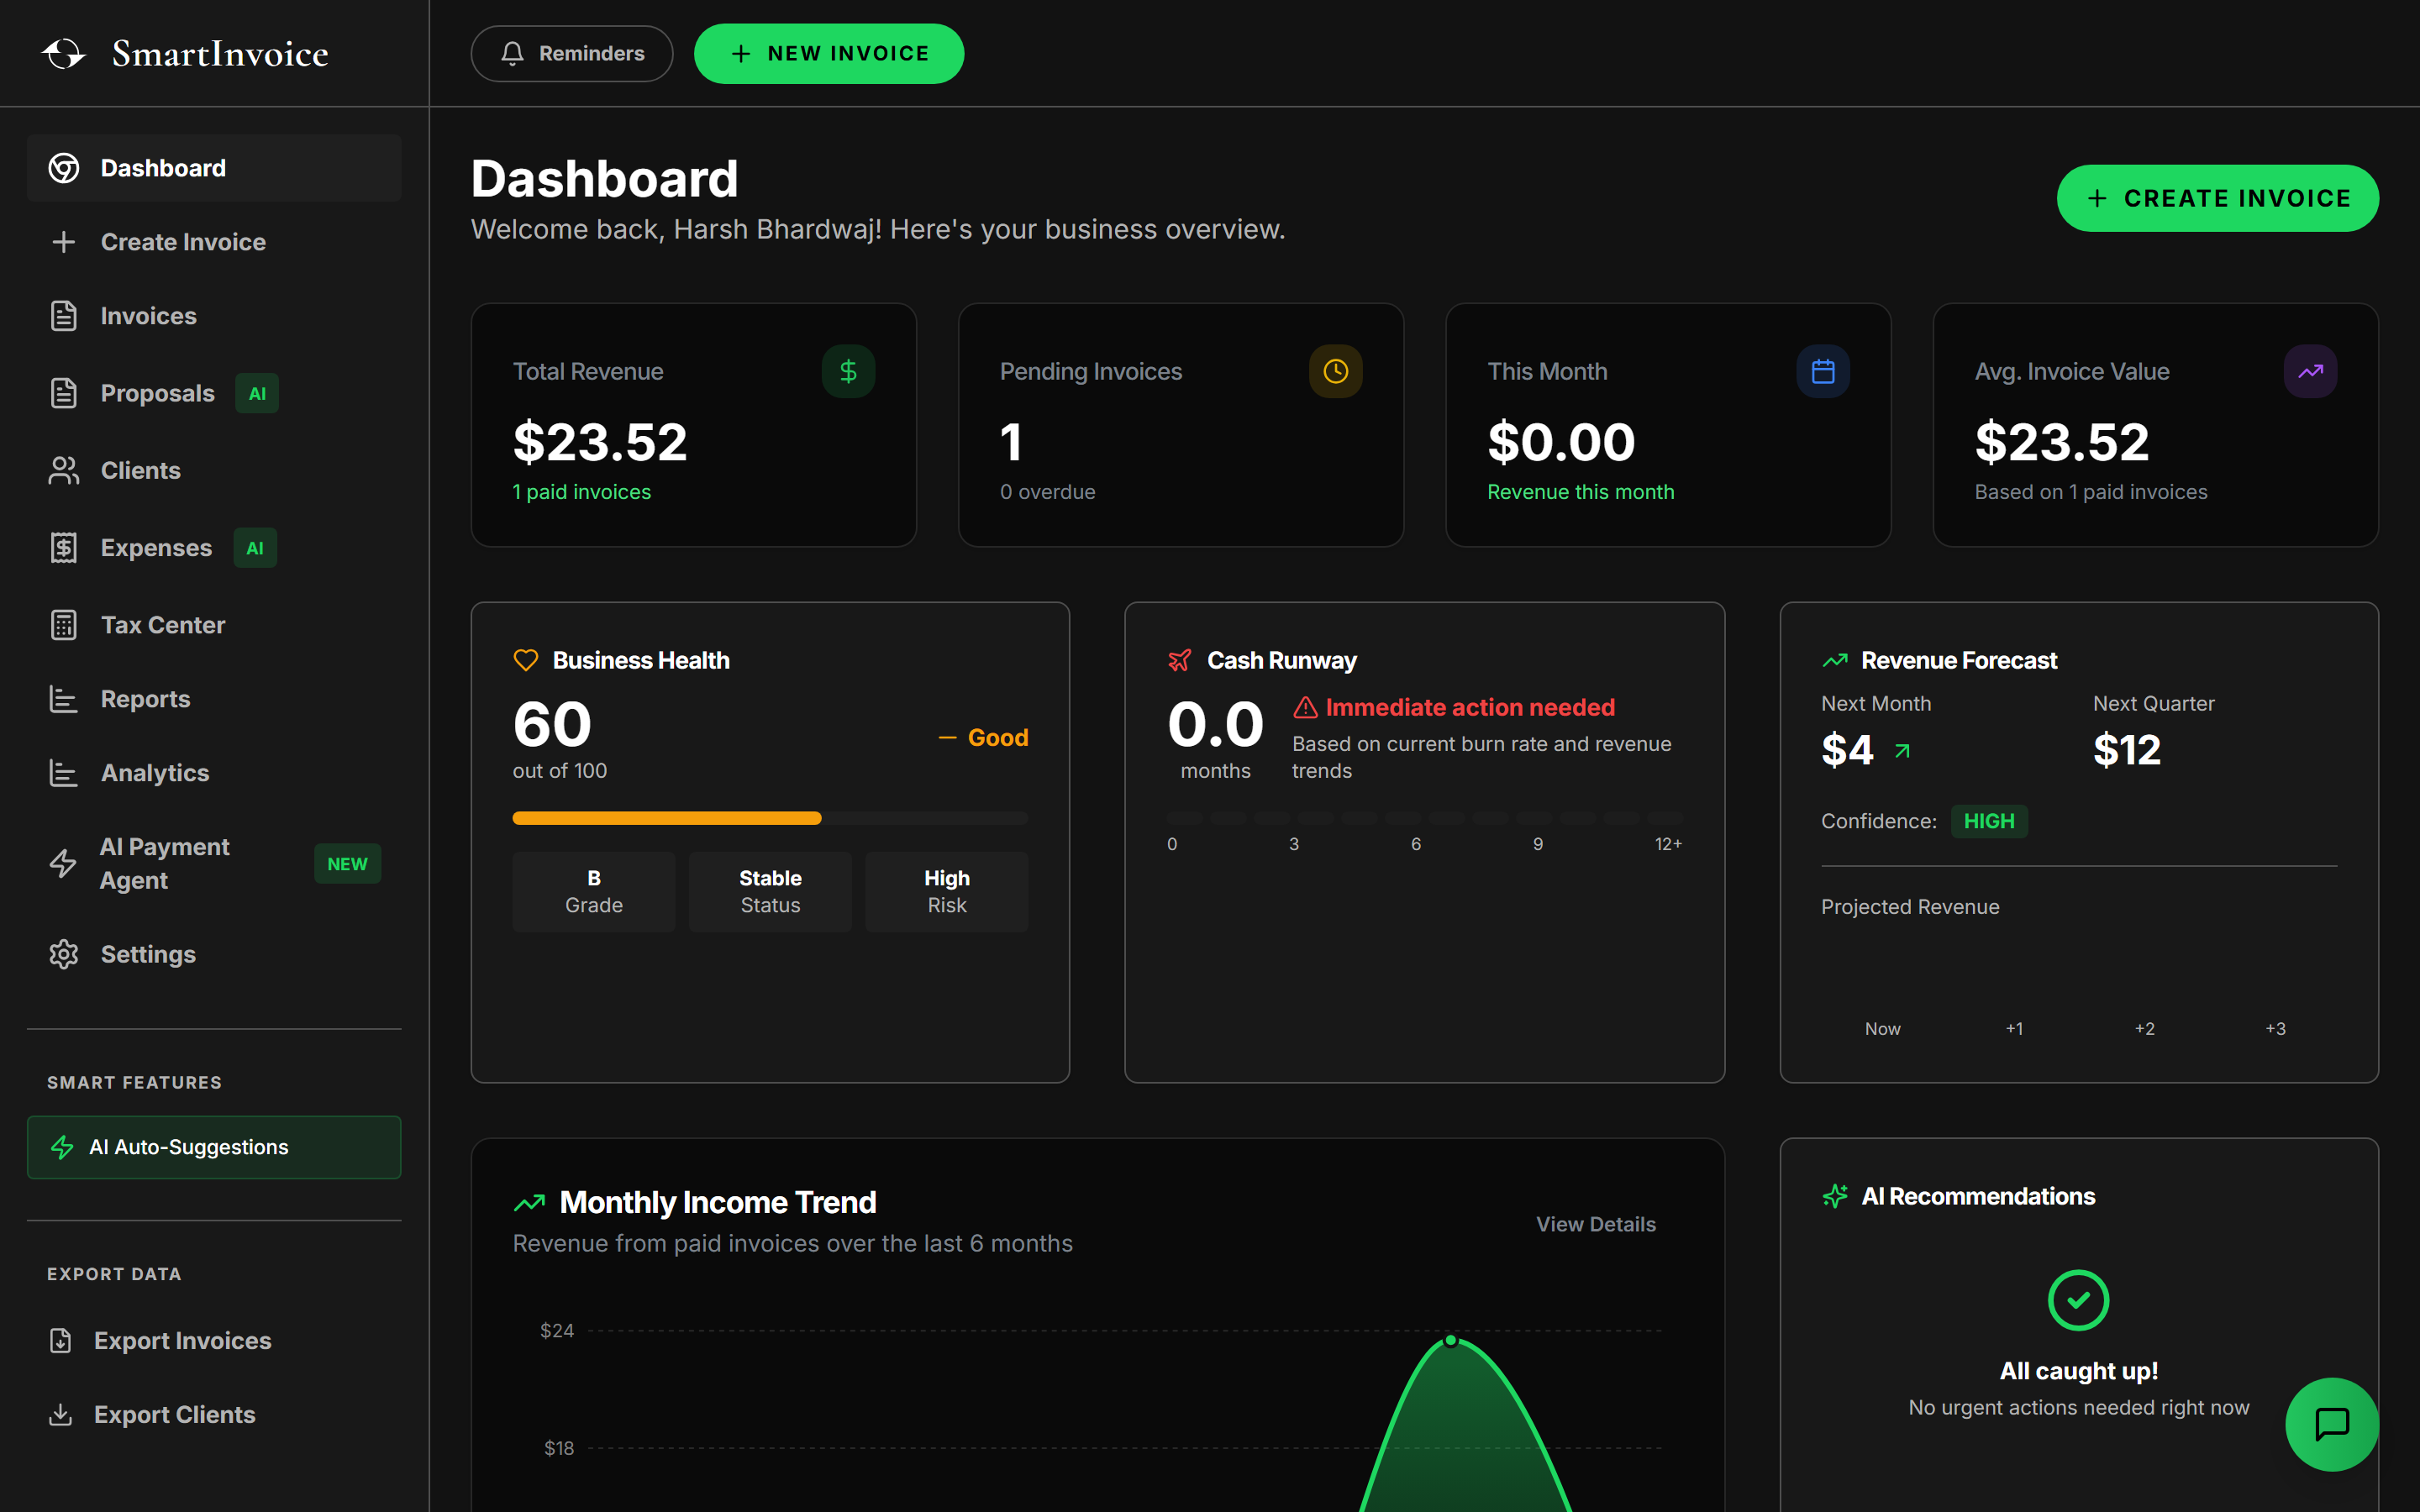Open AI Payment Agent
Screen dimensions: 2420x1512
tap(214, 863)
